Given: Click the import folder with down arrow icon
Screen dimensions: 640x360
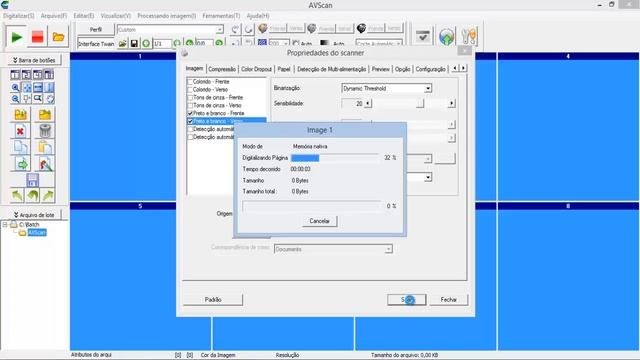Looking at the screenshot, I should (x=20, y=115).
